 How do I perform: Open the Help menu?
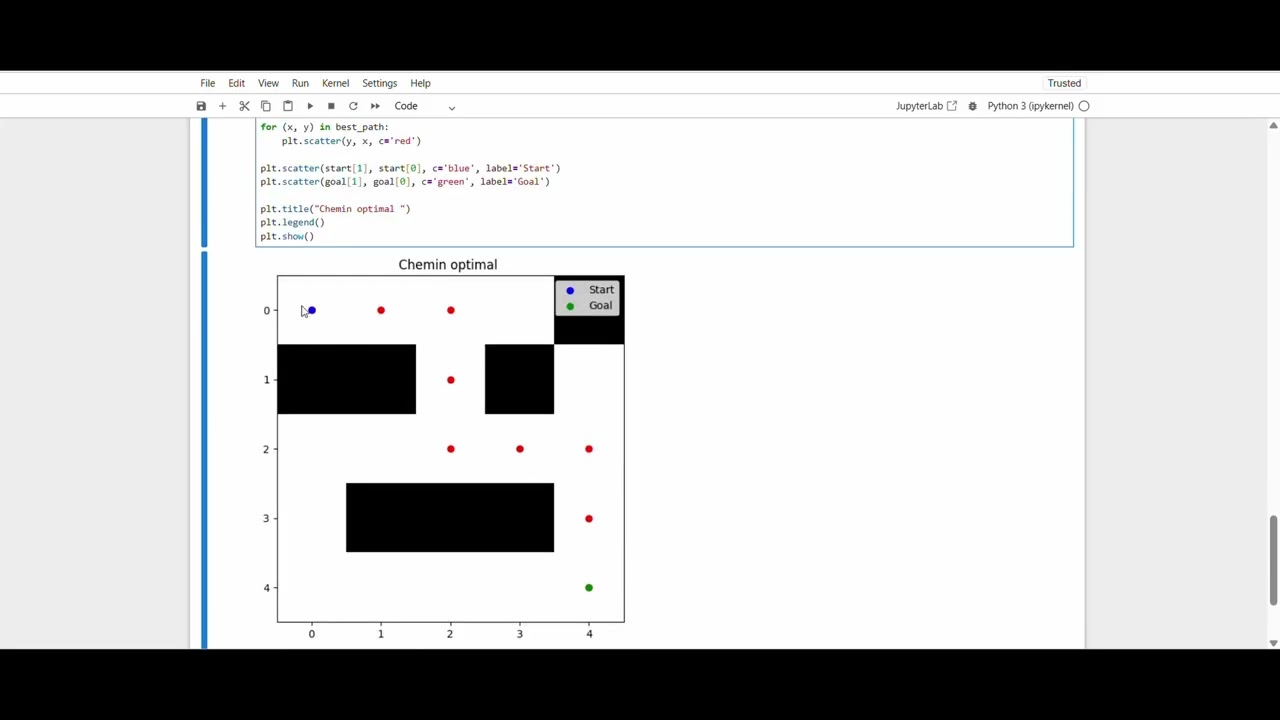(x=420, y=83)
